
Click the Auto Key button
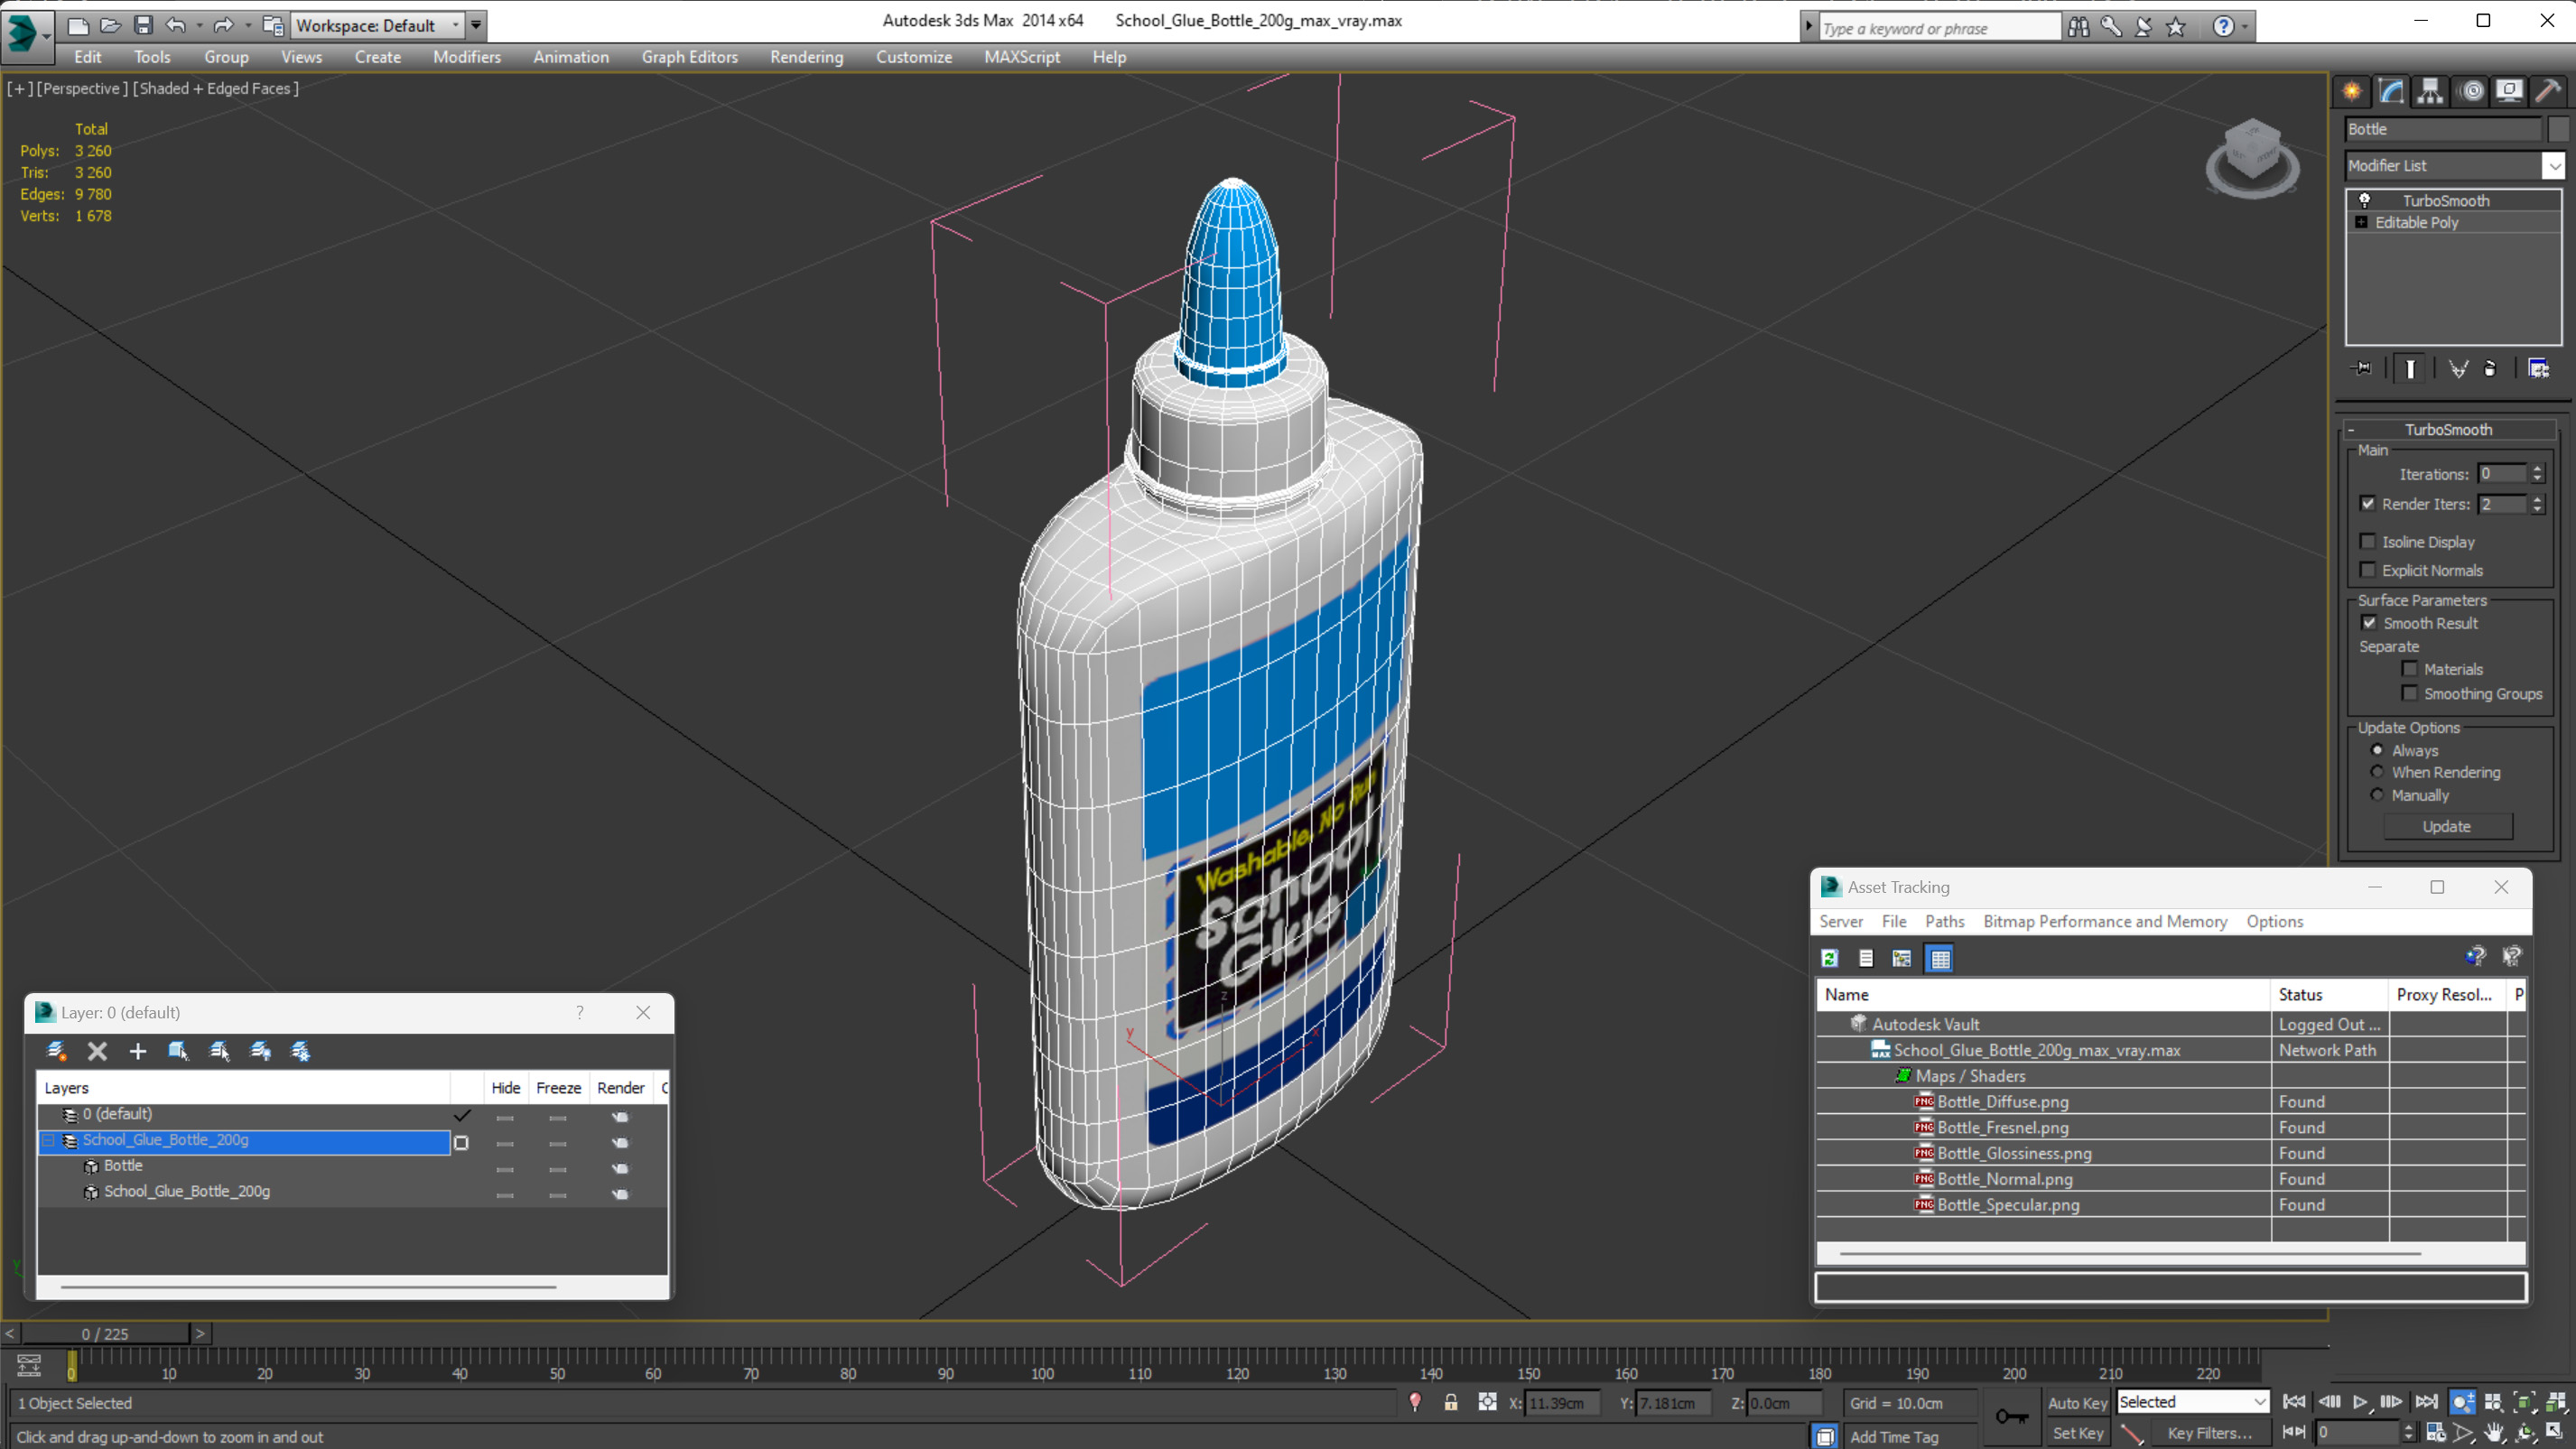(2077, 1403)
